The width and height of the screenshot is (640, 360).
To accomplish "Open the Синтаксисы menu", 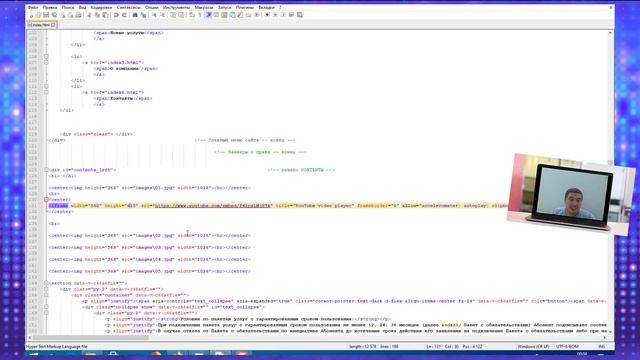I will tap(129, 7).
